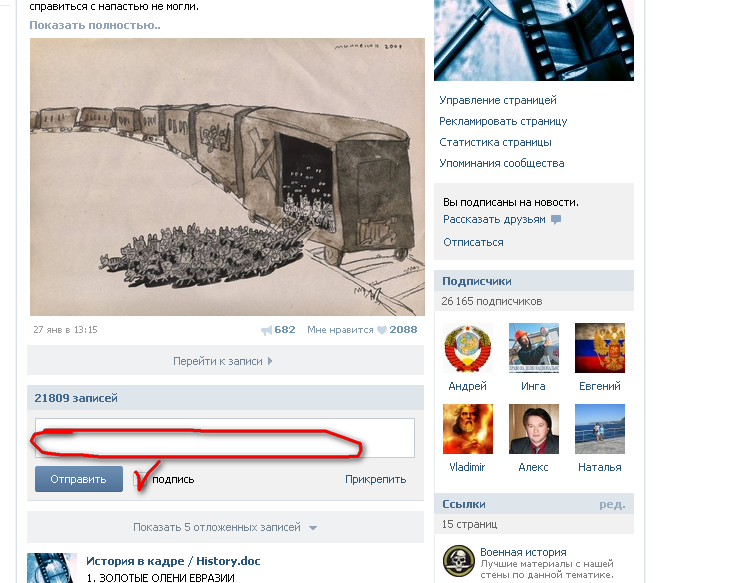
Task: Open the Военная история link
Action: (523, 552)
